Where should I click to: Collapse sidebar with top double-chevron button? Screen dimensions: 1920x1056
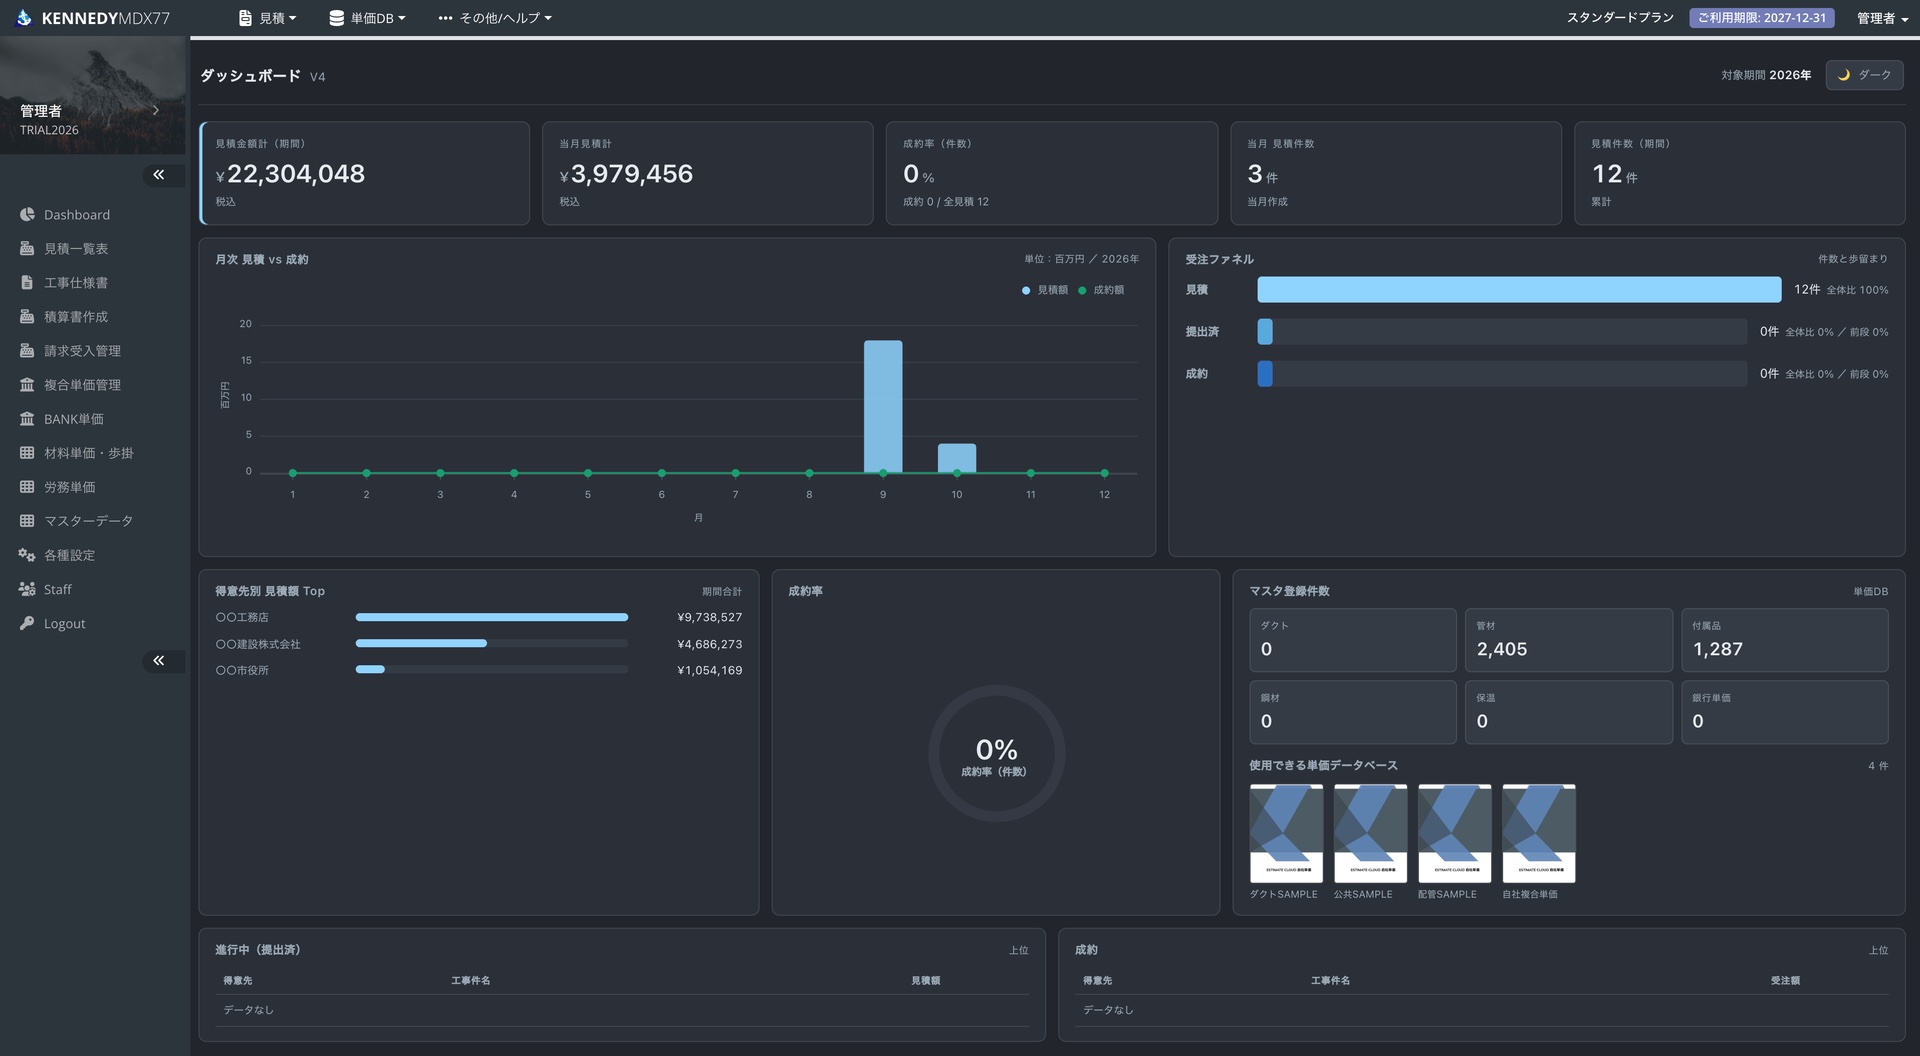coord(159,175)
